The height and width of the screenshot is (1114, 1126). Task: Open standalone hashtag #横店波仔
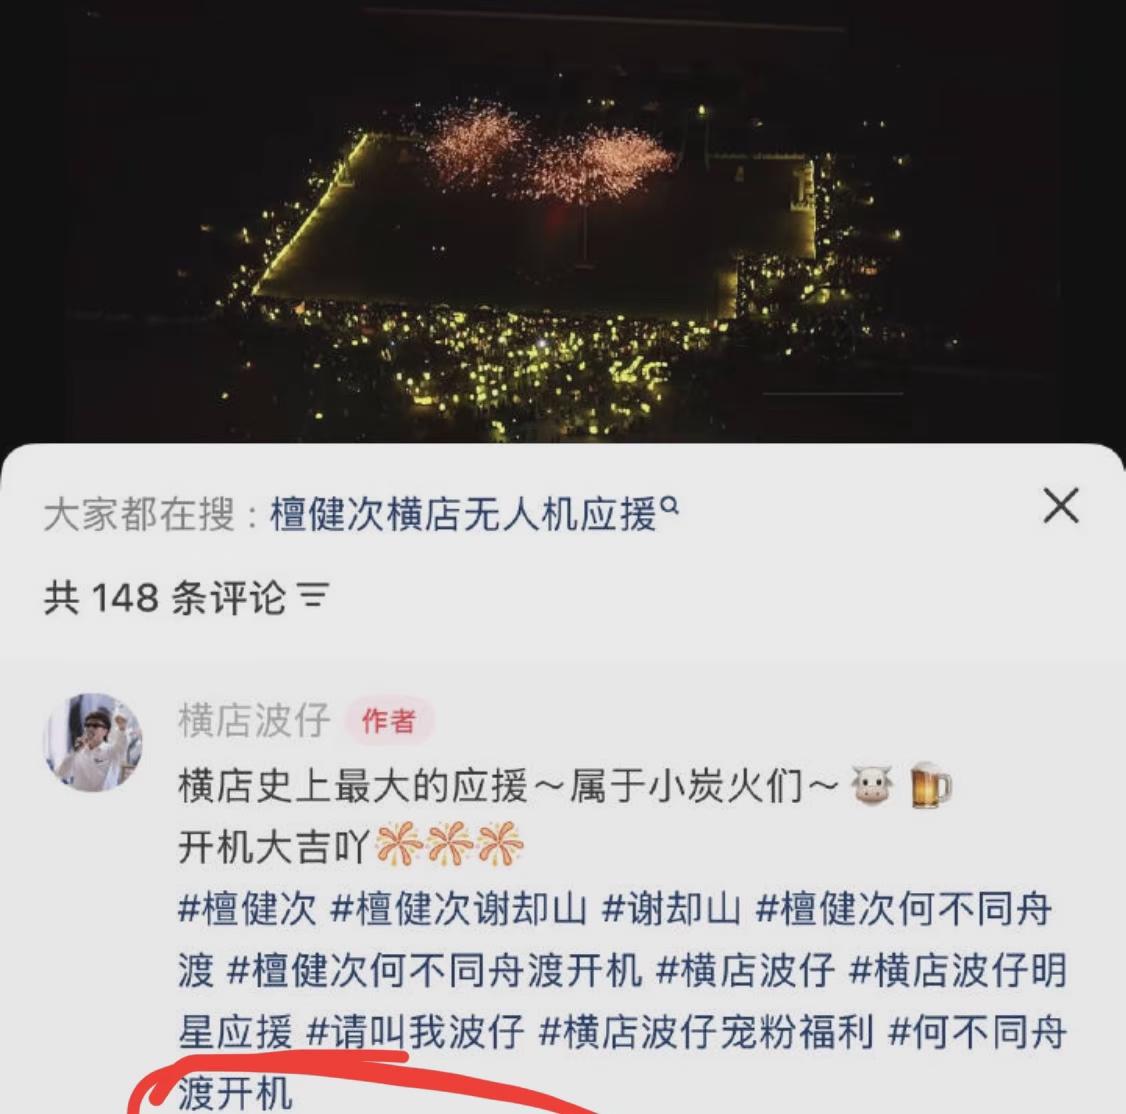tap(745, 970)
